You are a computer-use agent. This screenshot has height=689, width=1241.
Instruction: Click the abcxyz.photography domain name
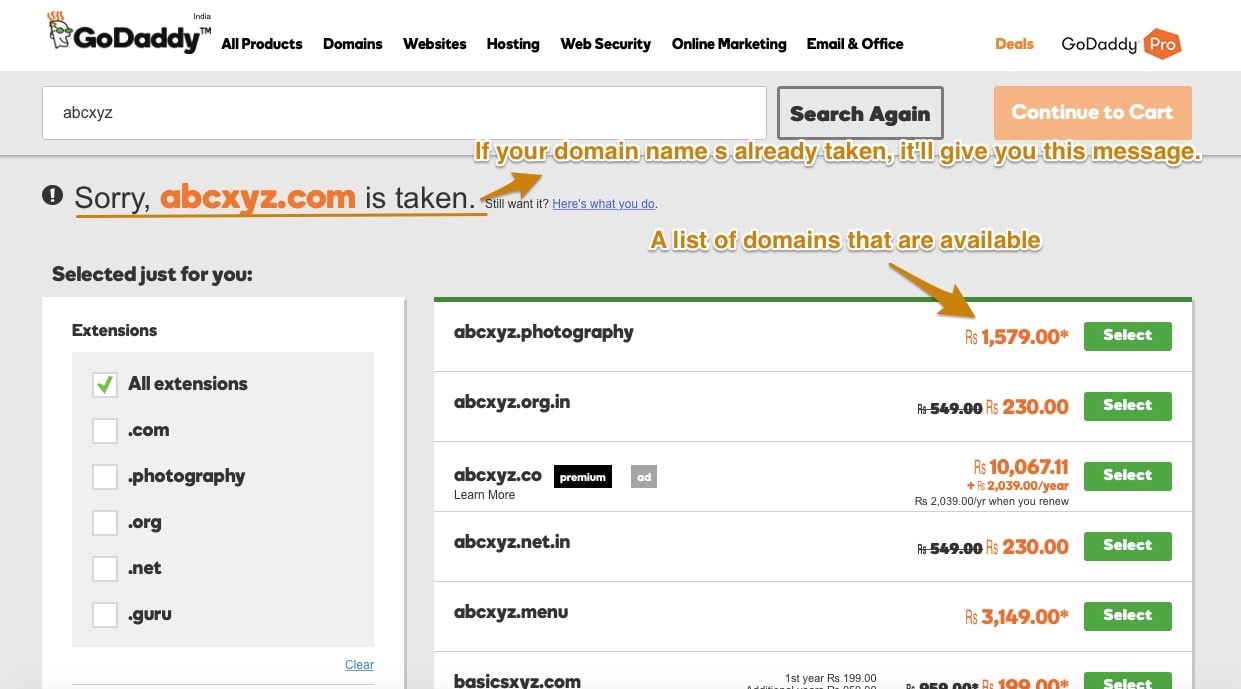[x=543, y=332]
